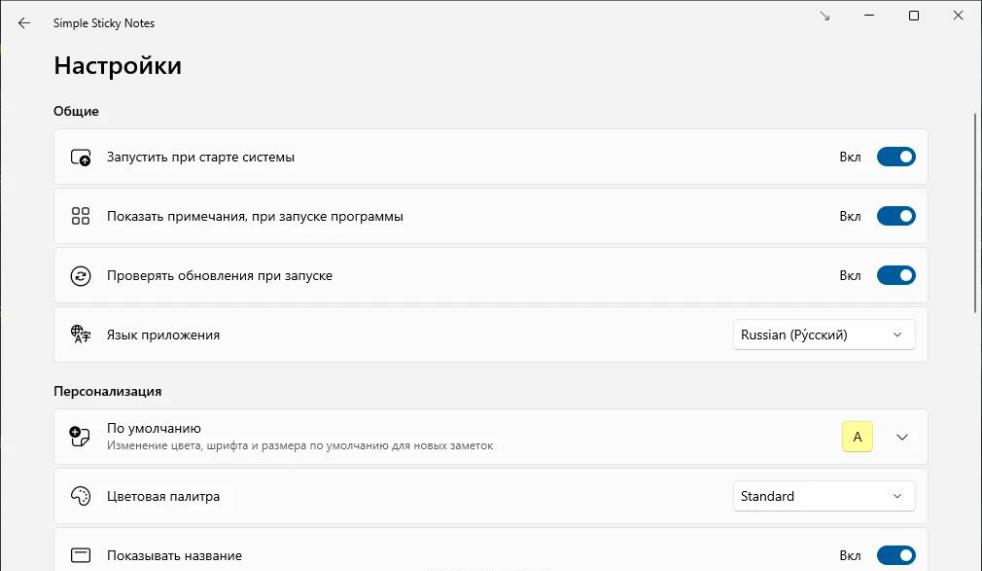Click the По умолчанию settings row

490,437
